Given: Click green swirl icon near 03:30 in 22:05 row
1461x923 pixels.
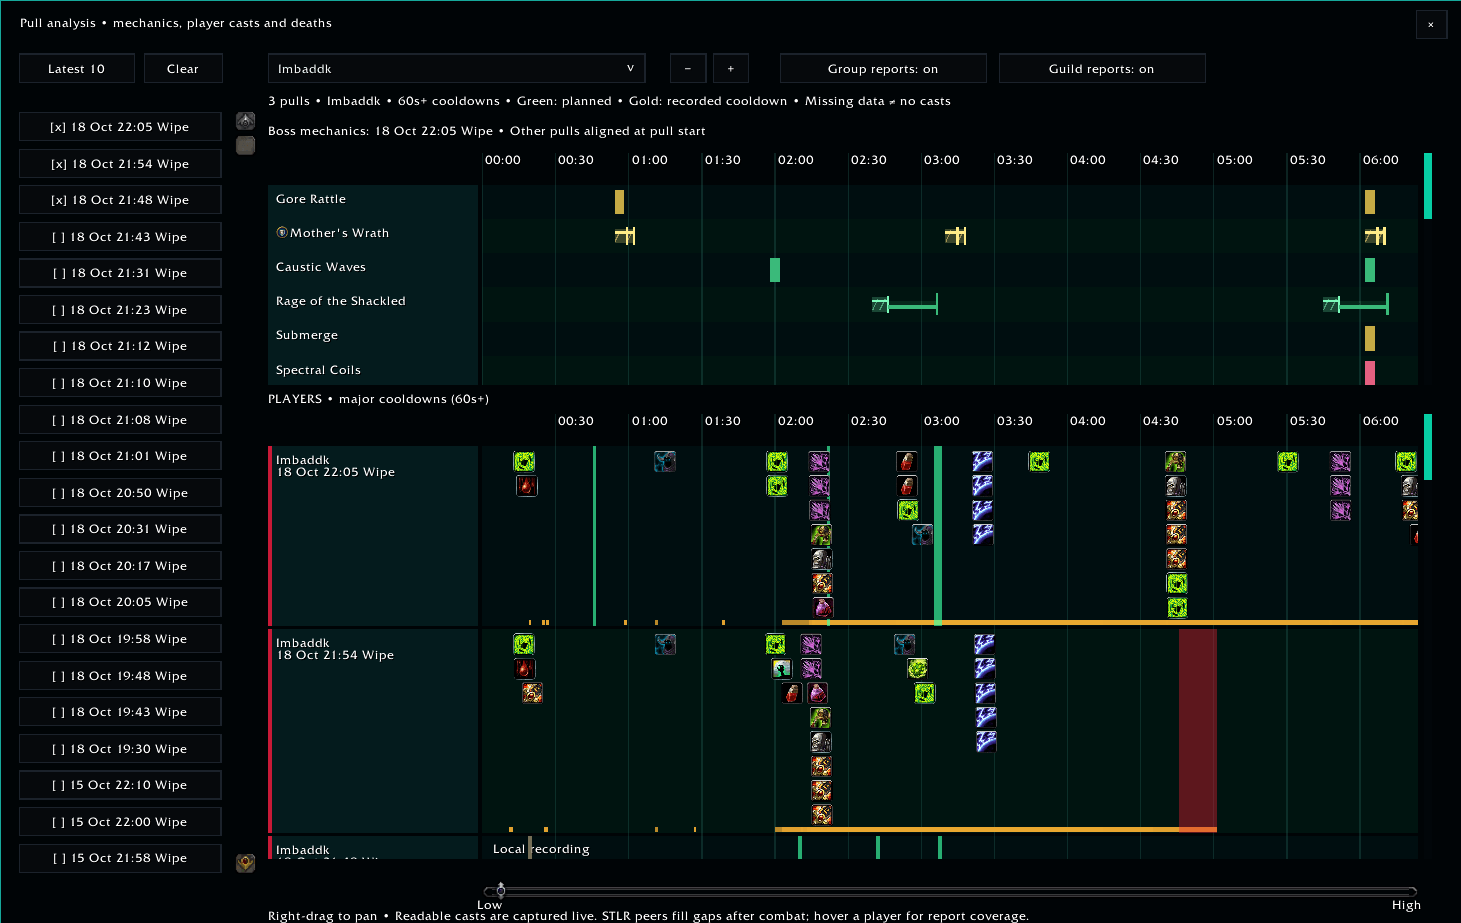Looking at the screenshot, I should pos(1039,461).
